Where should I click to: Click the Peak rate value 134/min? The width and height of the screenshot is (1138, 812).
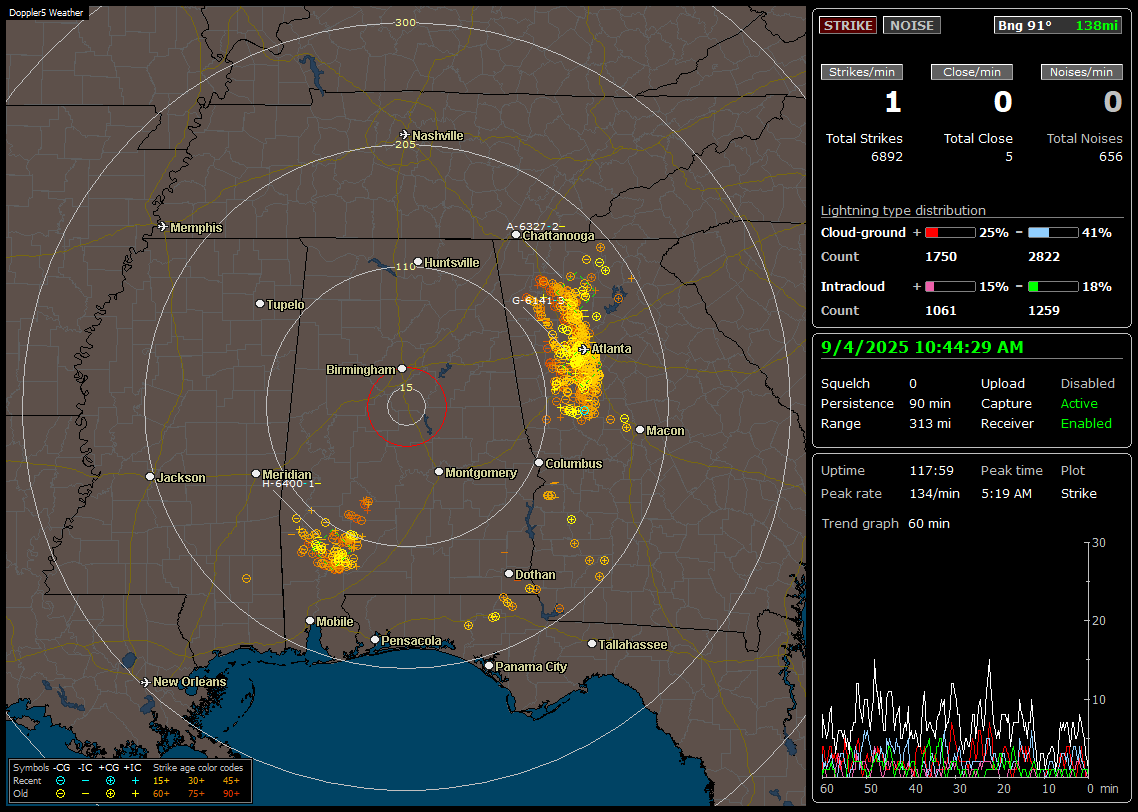(935, 493)
